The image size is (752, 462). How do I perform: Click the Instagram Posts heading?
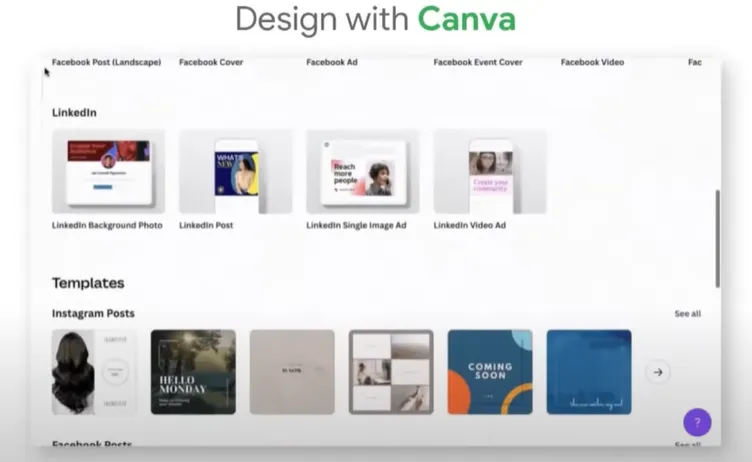click(93, 313)
